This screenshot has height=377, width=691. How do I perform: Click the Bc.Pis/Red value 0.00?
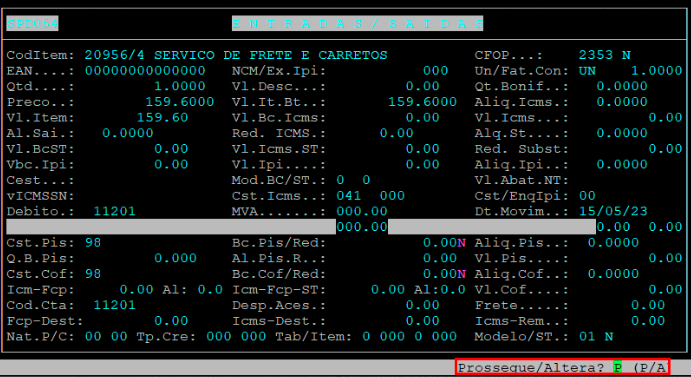point(440,242)
